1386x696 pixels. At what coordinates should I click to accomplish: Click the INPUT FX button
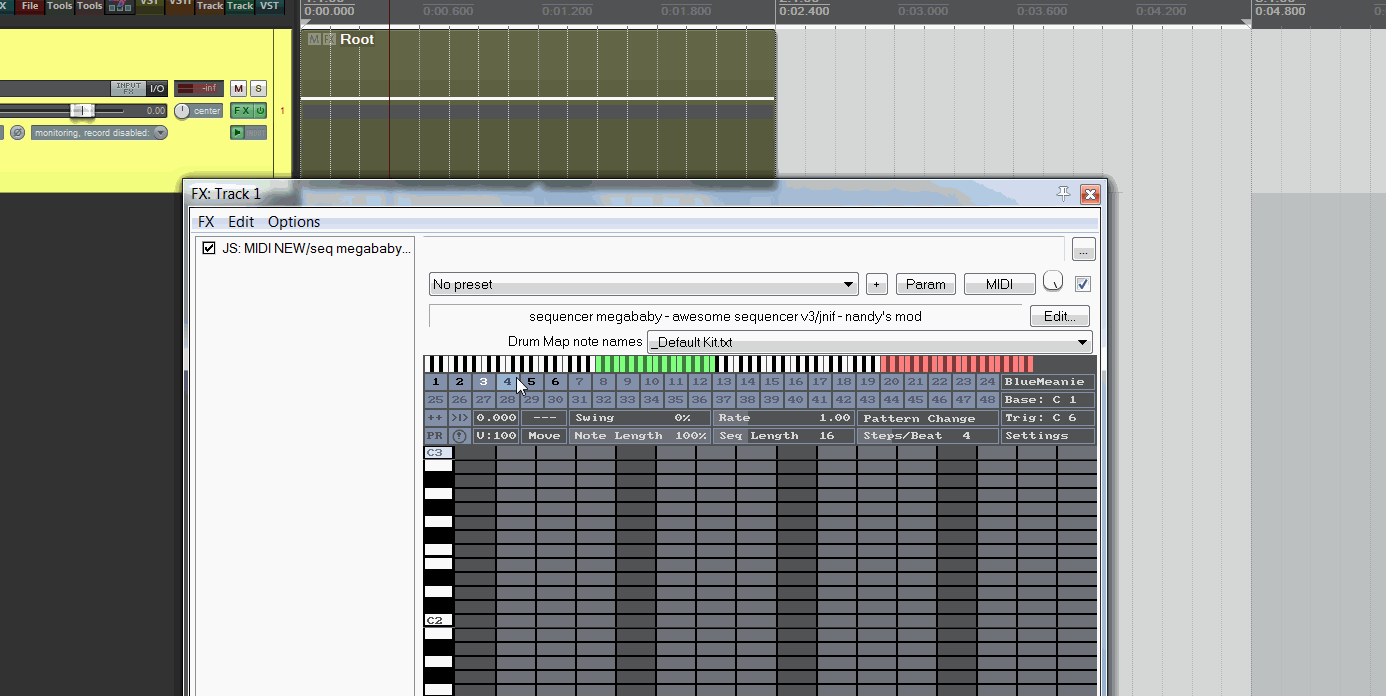128,89
